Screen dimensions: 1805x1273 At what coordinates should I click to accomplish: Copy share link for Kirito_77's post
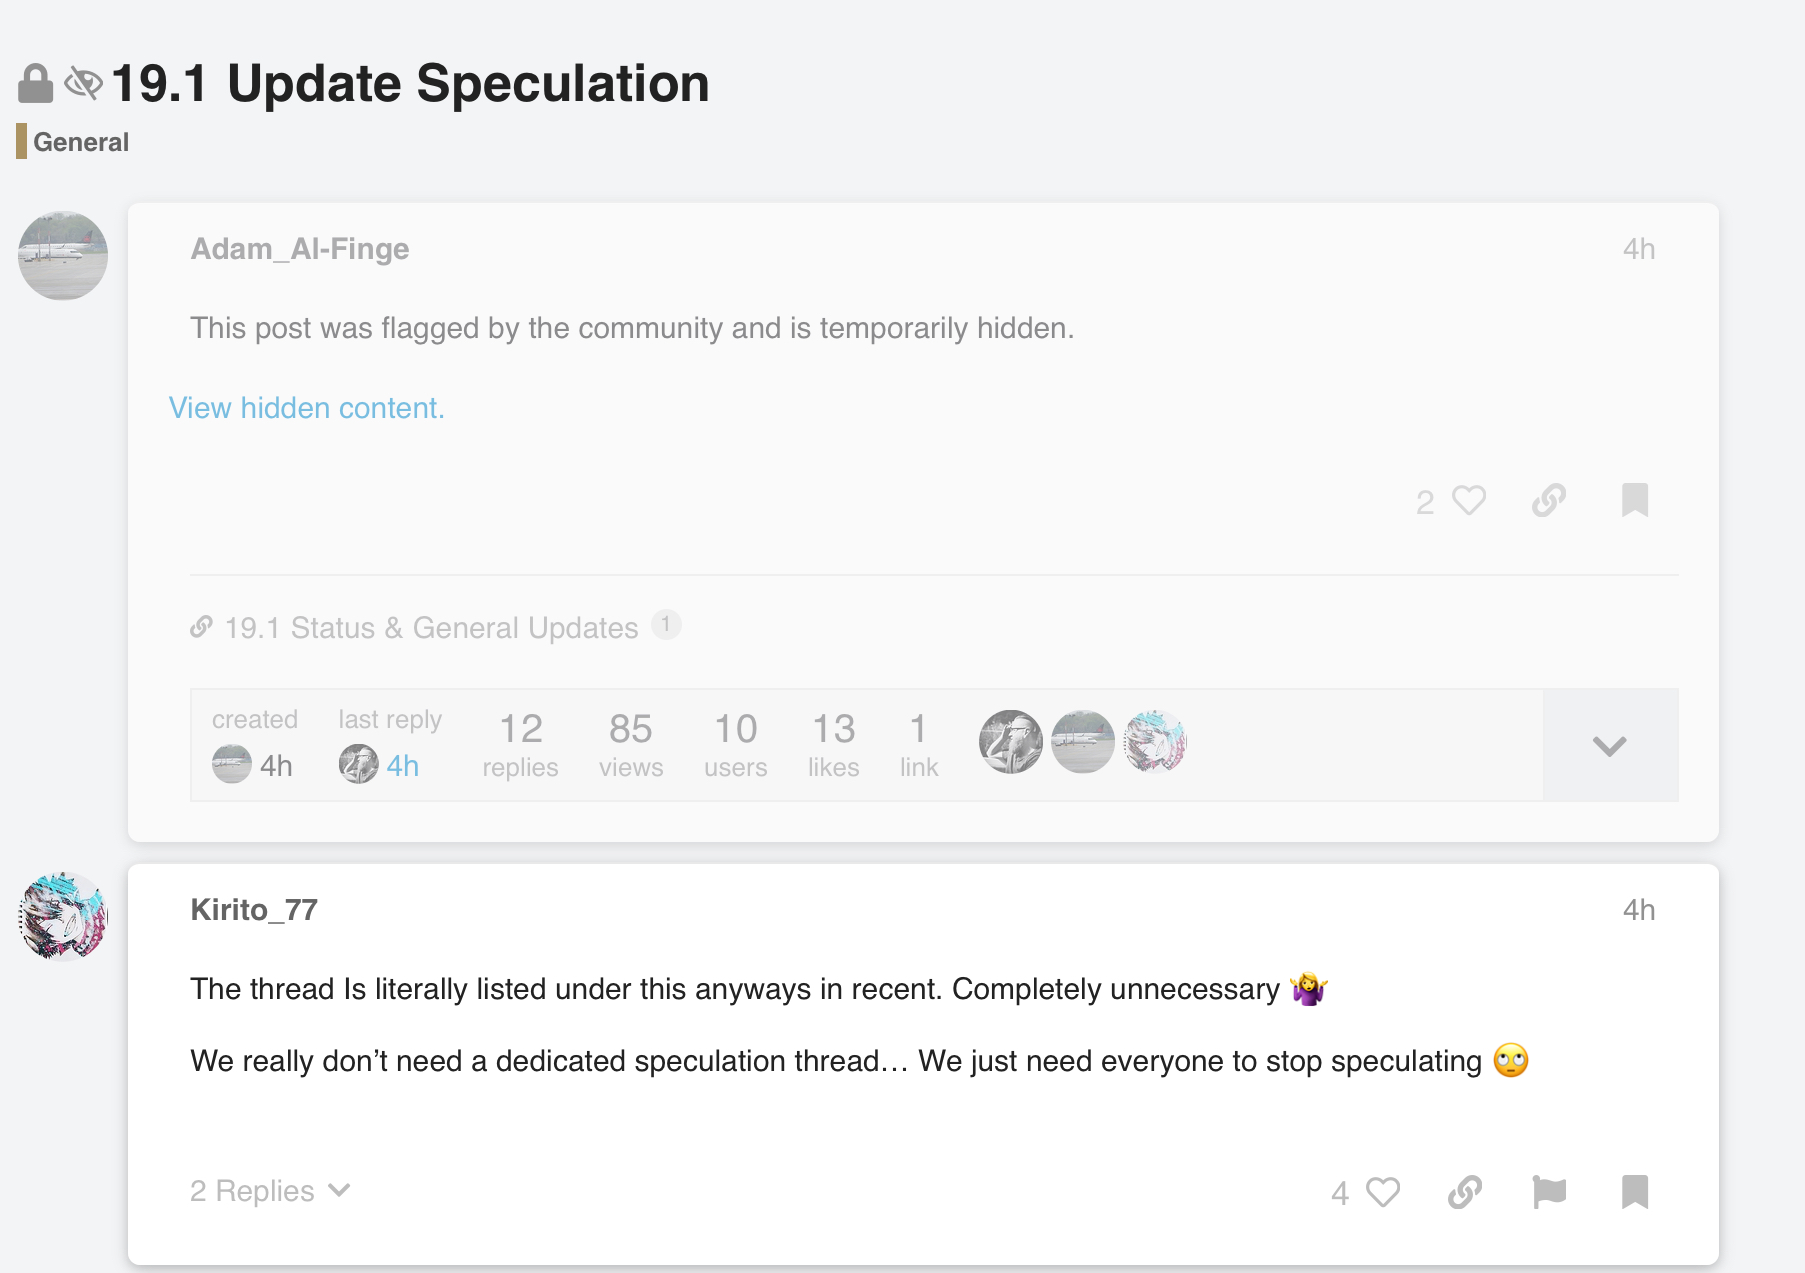click(x=1464, y=1192)
